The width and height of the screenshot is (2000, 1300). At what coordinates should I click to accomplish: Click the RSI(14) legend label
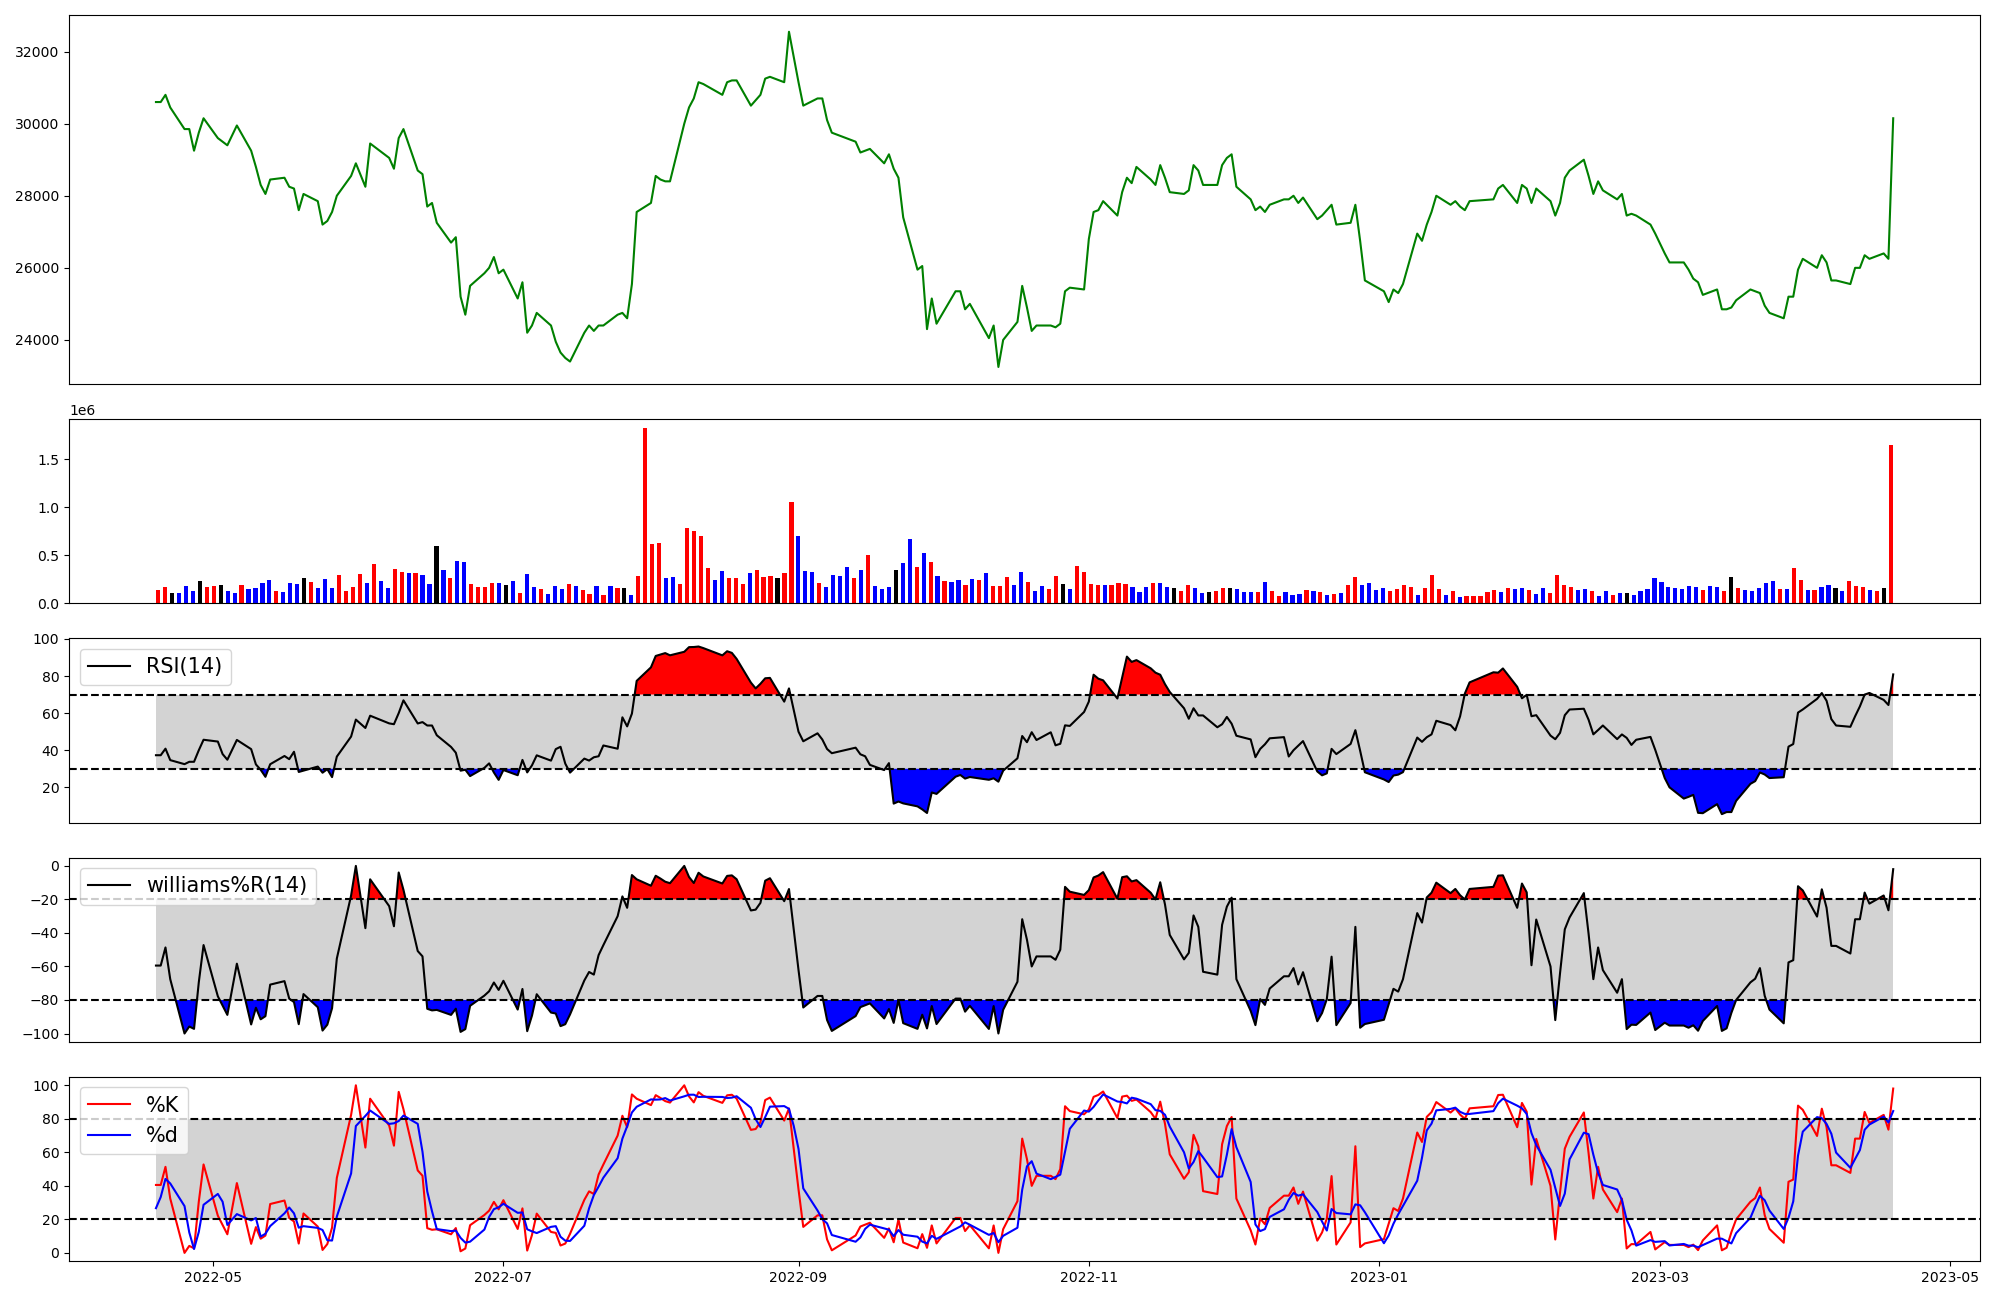[x=184, y=666]
